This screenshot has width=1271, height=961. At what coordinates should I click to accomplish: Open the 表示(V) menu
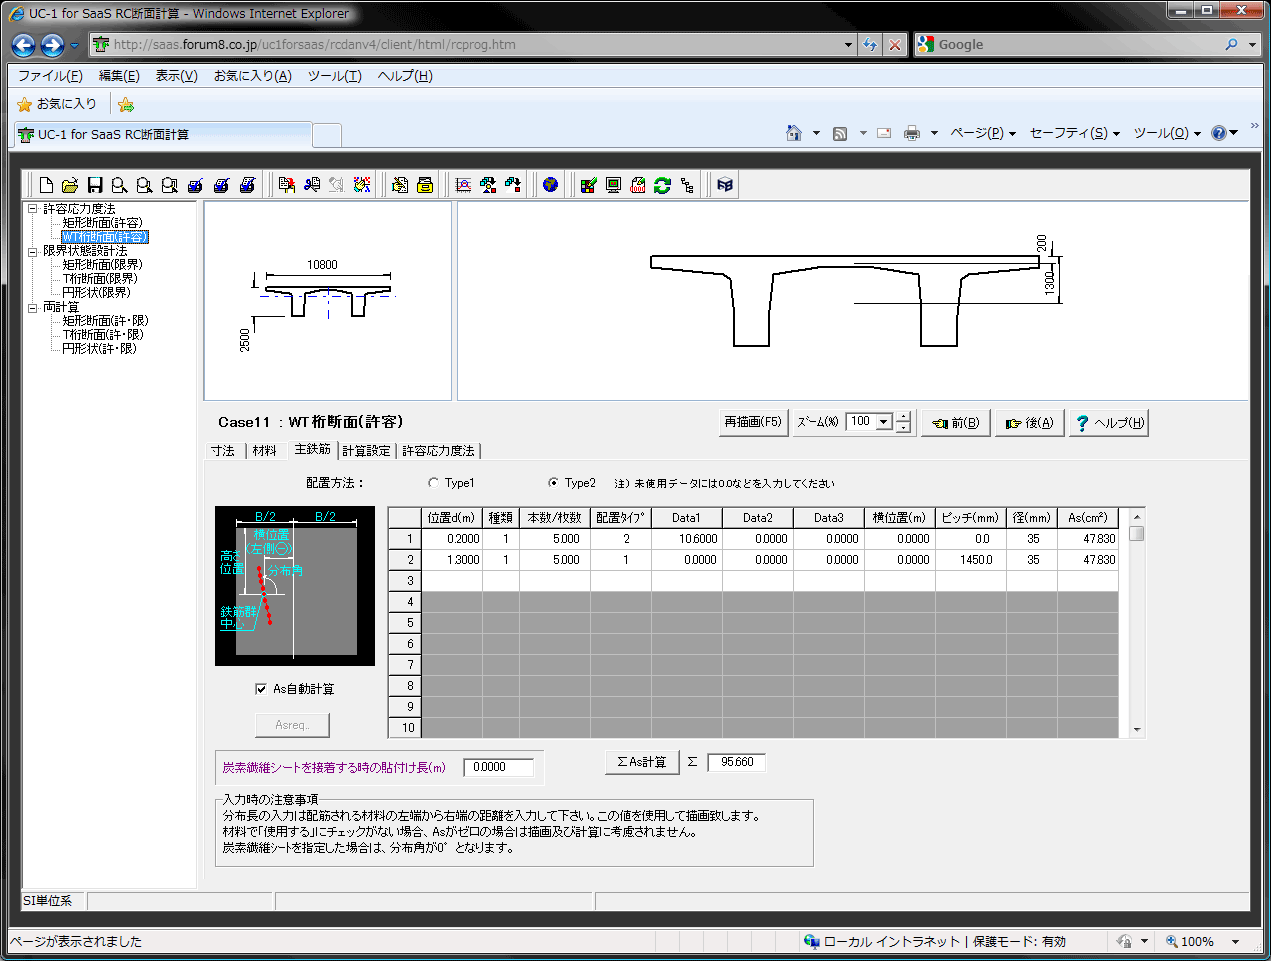point(176,76)
